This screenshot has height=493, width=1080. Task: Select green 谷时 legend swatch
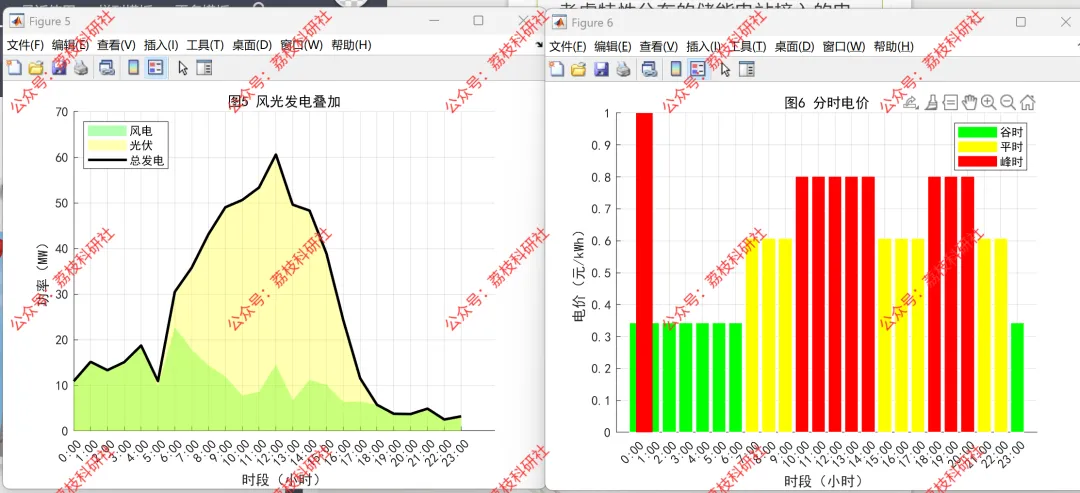[x=977, y=132]
